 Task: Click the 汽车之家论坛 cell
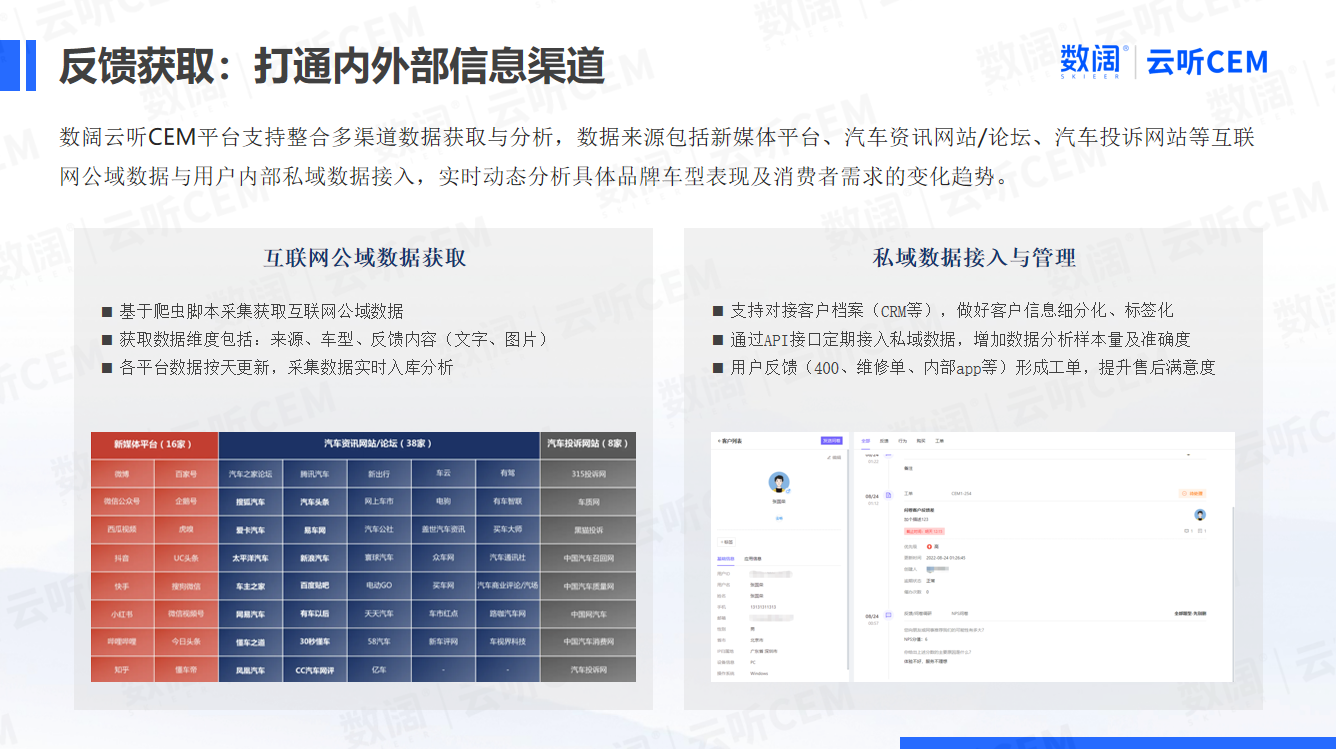coord(250,473)
